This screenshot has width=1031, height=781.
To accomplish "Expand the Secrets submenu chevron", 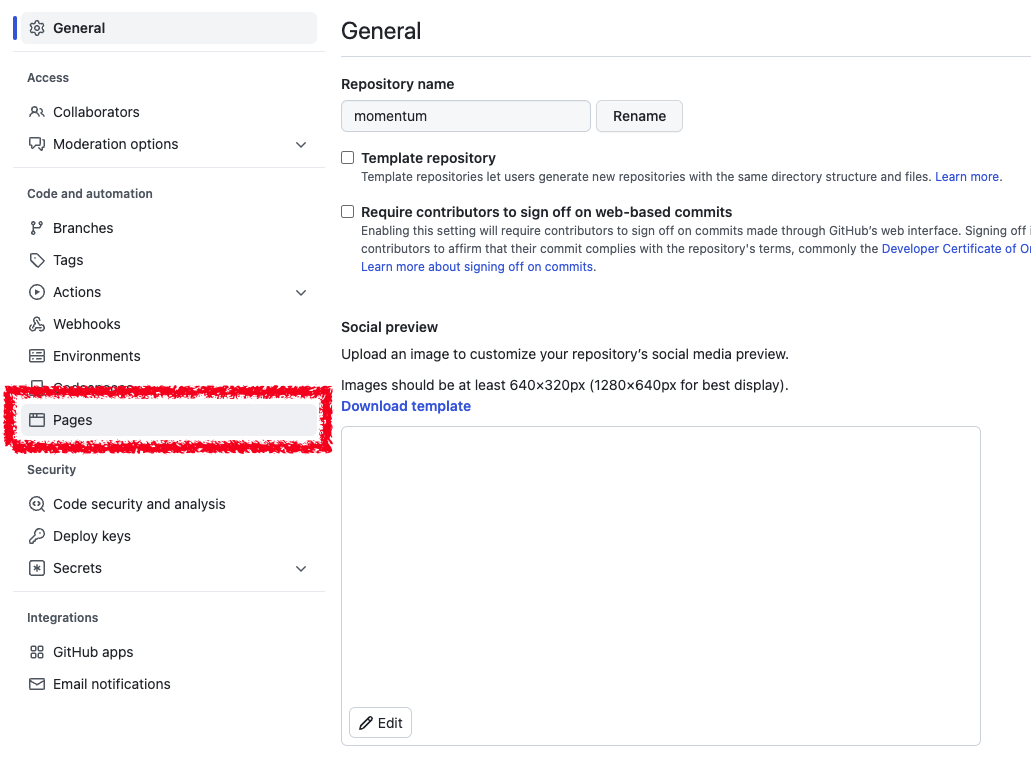I will coord(300,569).
